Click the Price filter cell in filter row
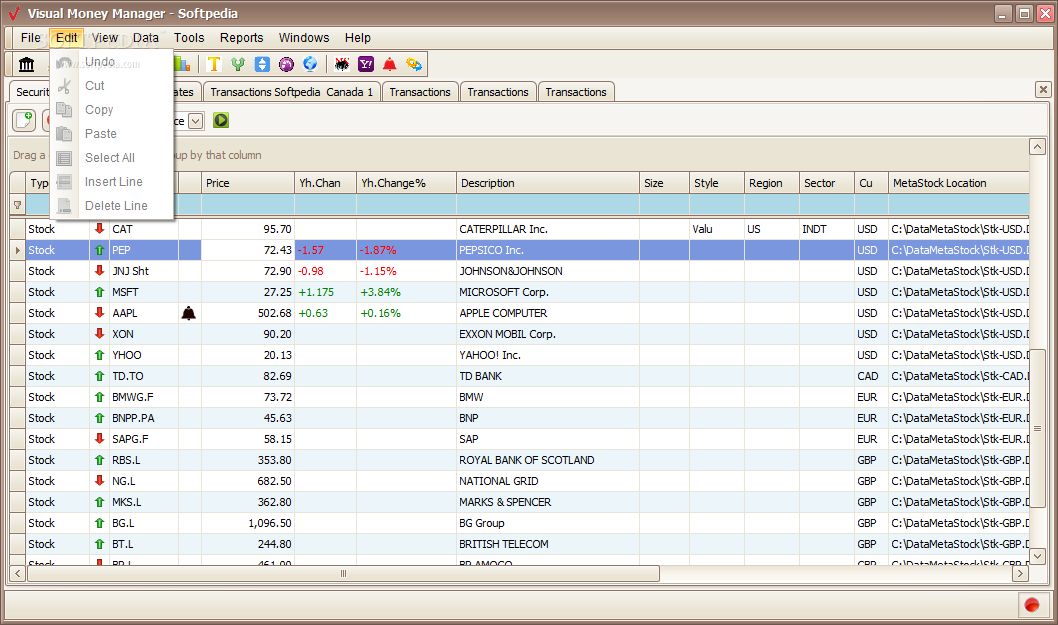Image resolution: width=1058 pixels, height=625 pixels. click(x=248, y=205)
